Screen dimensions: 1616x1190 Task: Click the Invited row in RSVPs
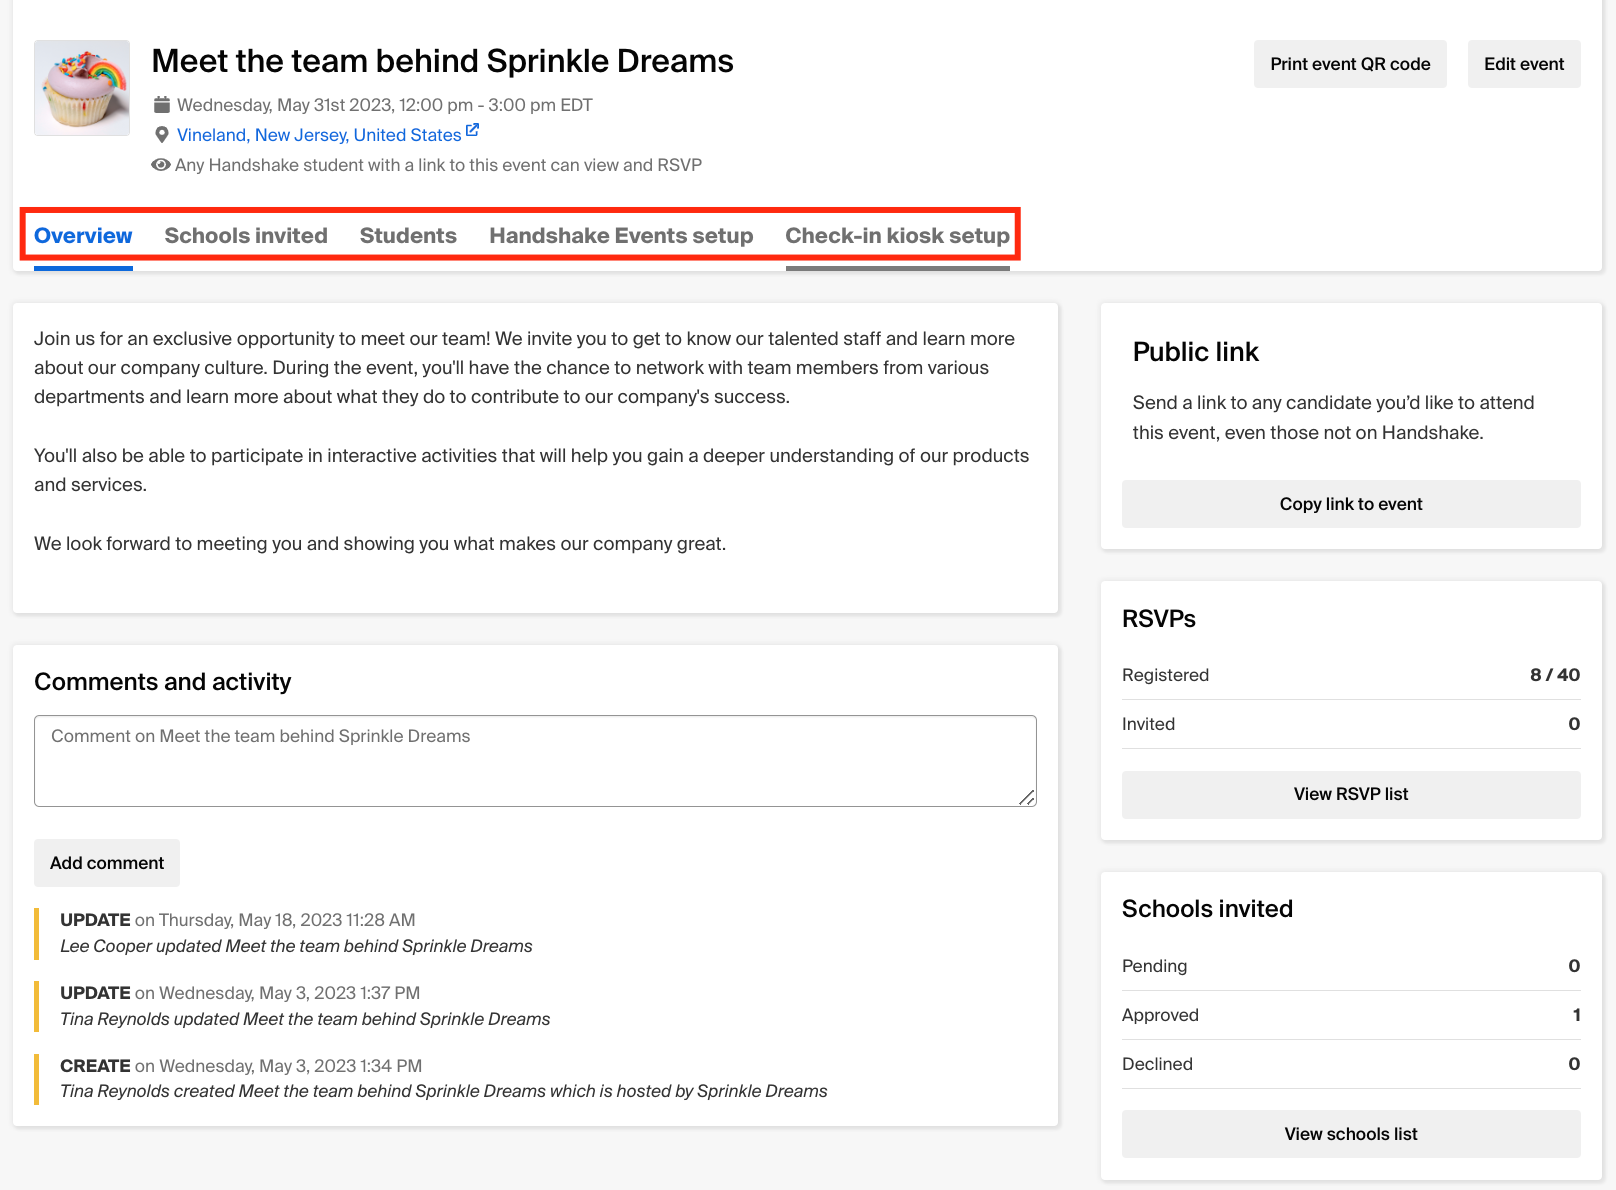point(1351,724)
